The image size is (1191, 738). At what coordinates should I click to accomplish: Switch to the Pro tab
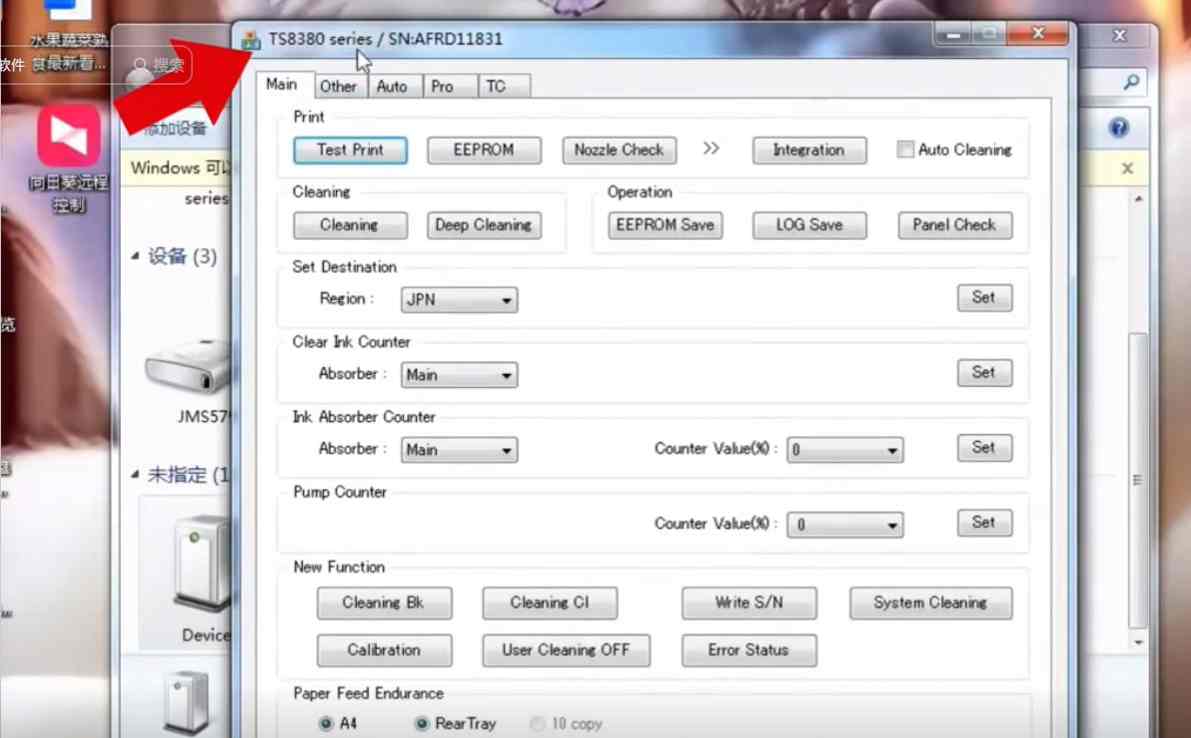(x=442, y=87)
